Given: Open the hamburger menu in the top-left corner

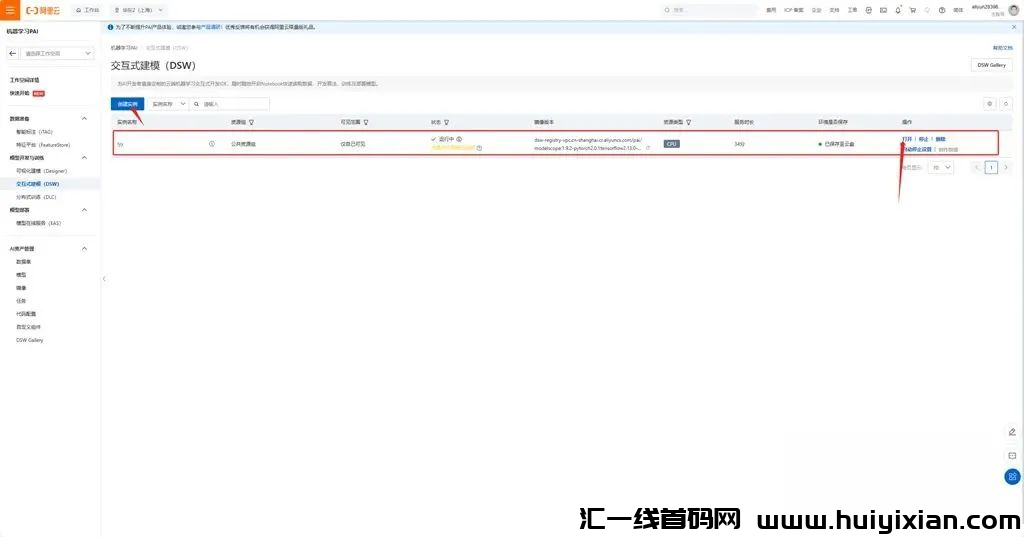Looking at the screenshot, I should (11, 9).
